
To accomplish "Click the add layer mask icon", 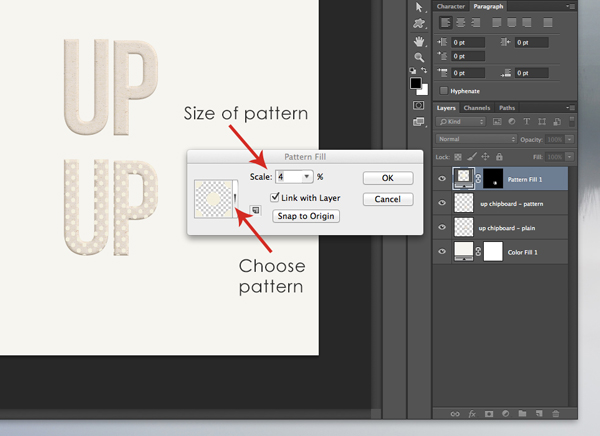I will click(489, 412).
